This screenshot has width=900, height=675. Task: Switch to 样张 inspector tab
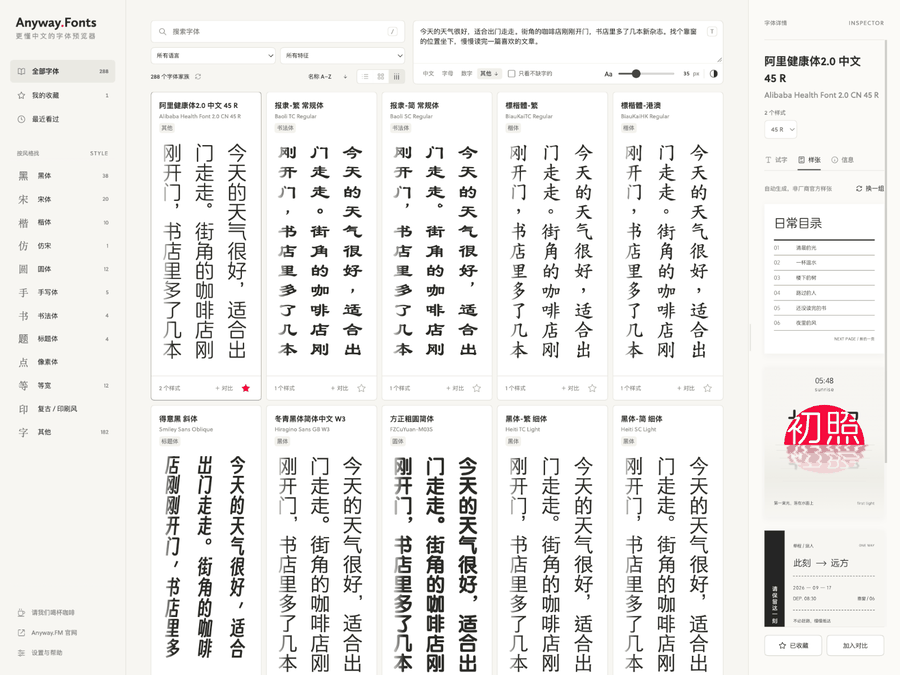tap(809, 160)
